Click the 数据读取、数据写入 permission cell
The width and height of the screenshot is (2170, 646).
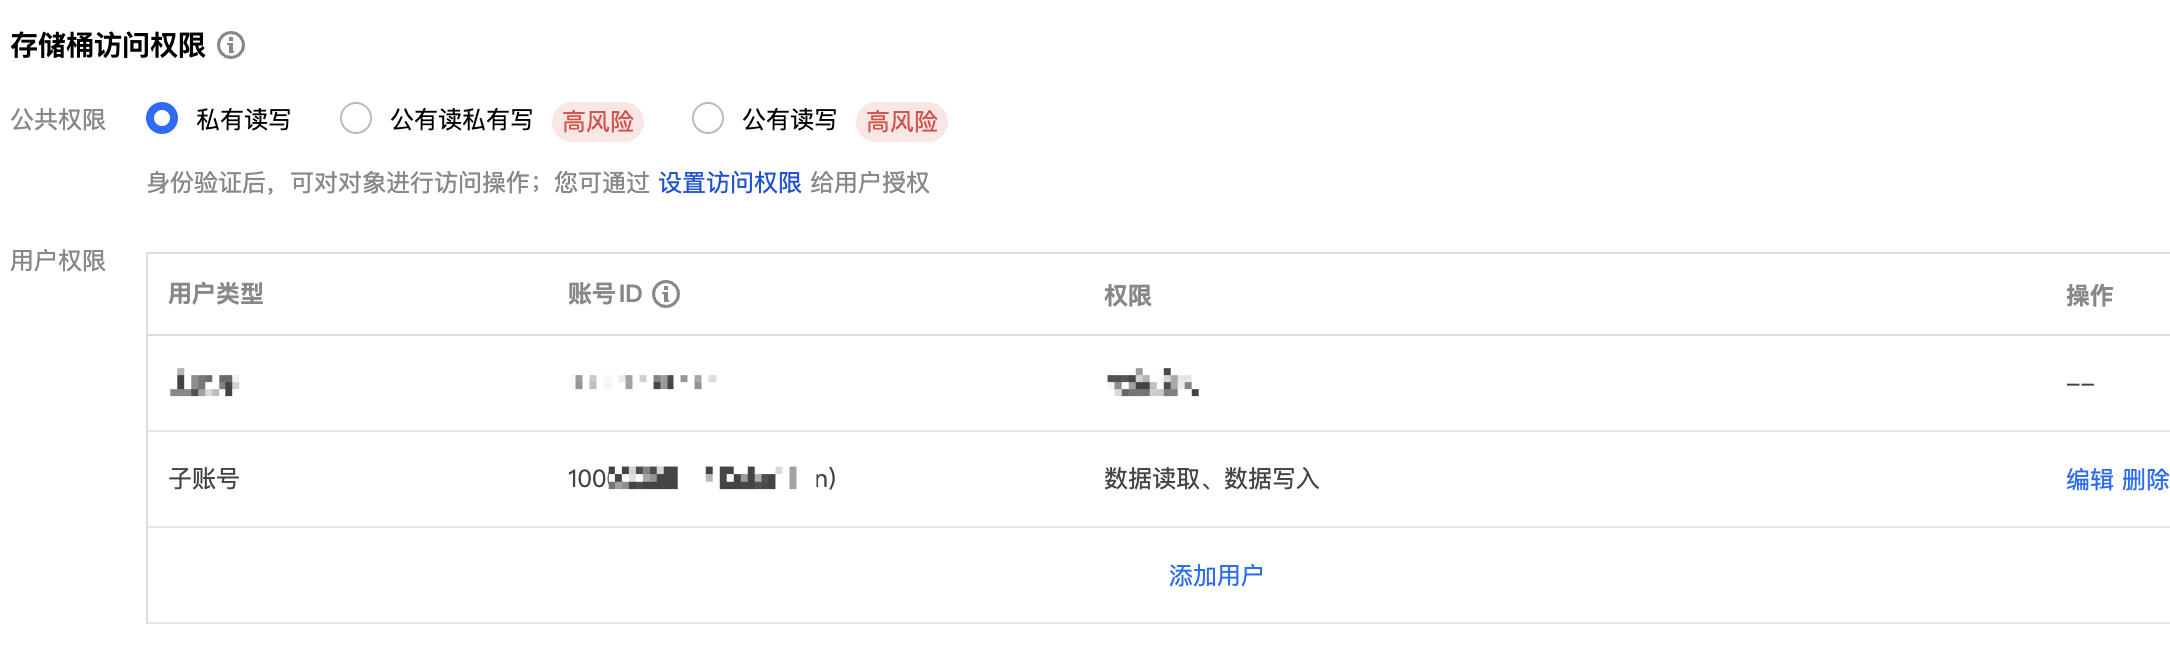1211,479
